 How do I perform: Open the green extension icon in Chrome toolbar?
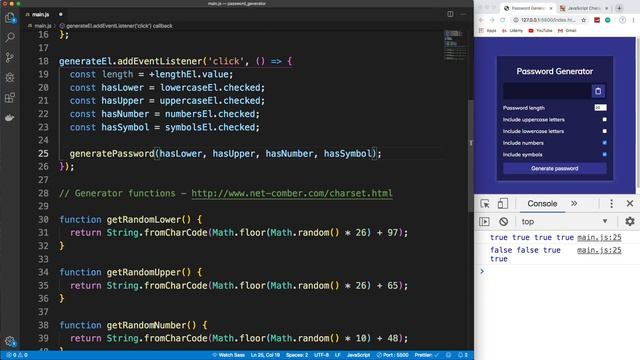(608, 20)
